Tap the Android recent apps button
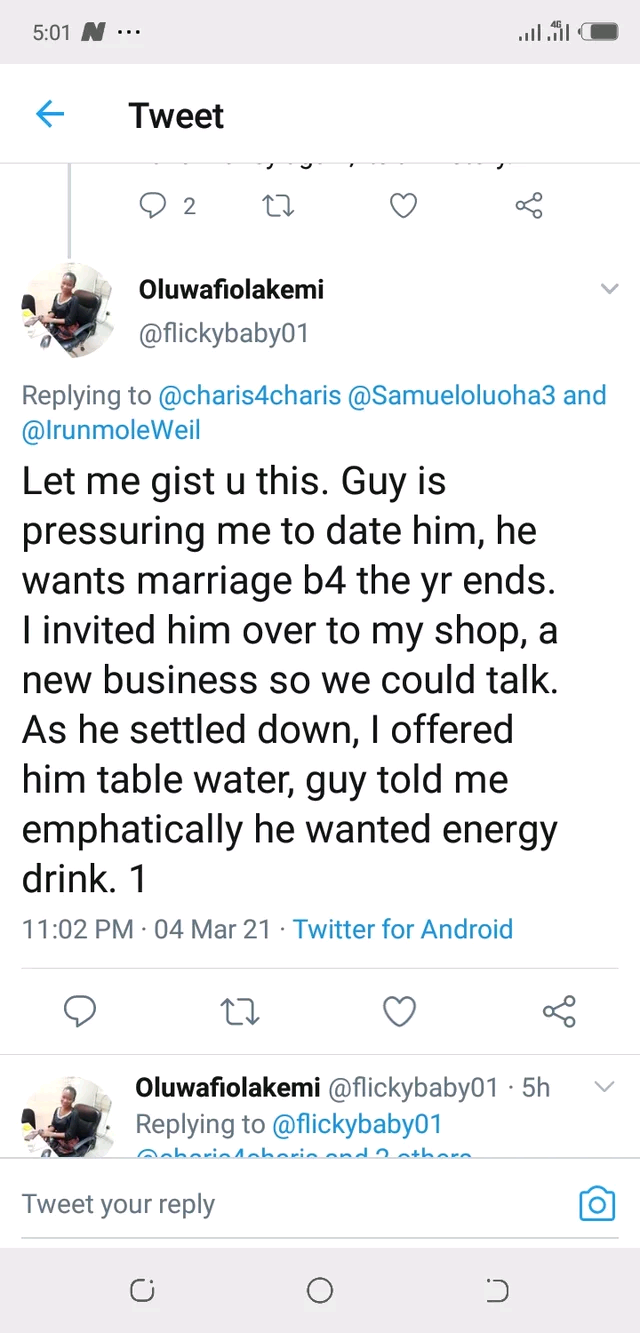Screen dimensions: 640x1333 coord(142,1291)
